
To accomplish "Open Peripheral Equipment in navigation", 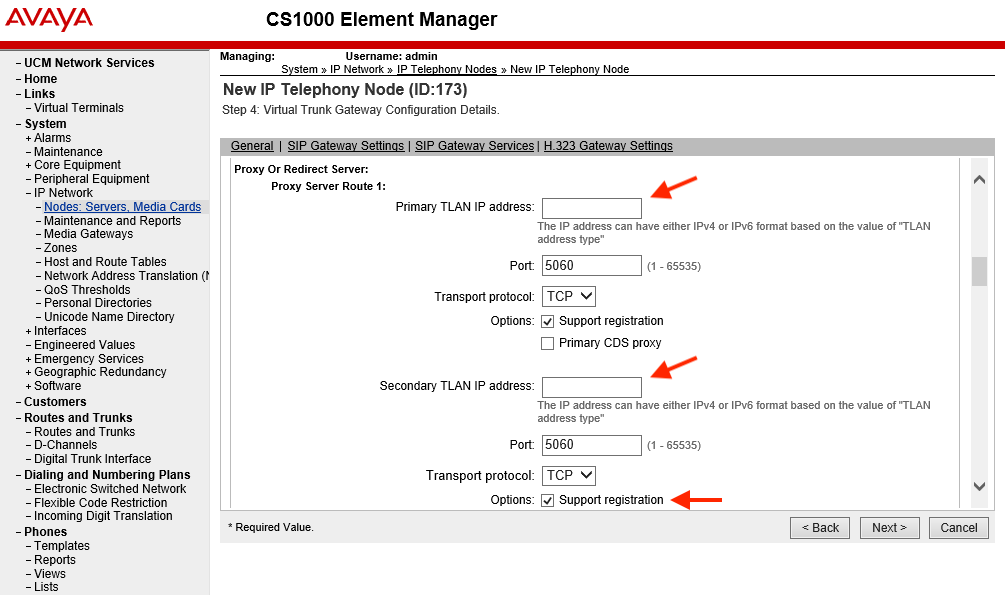I will 92,179.
